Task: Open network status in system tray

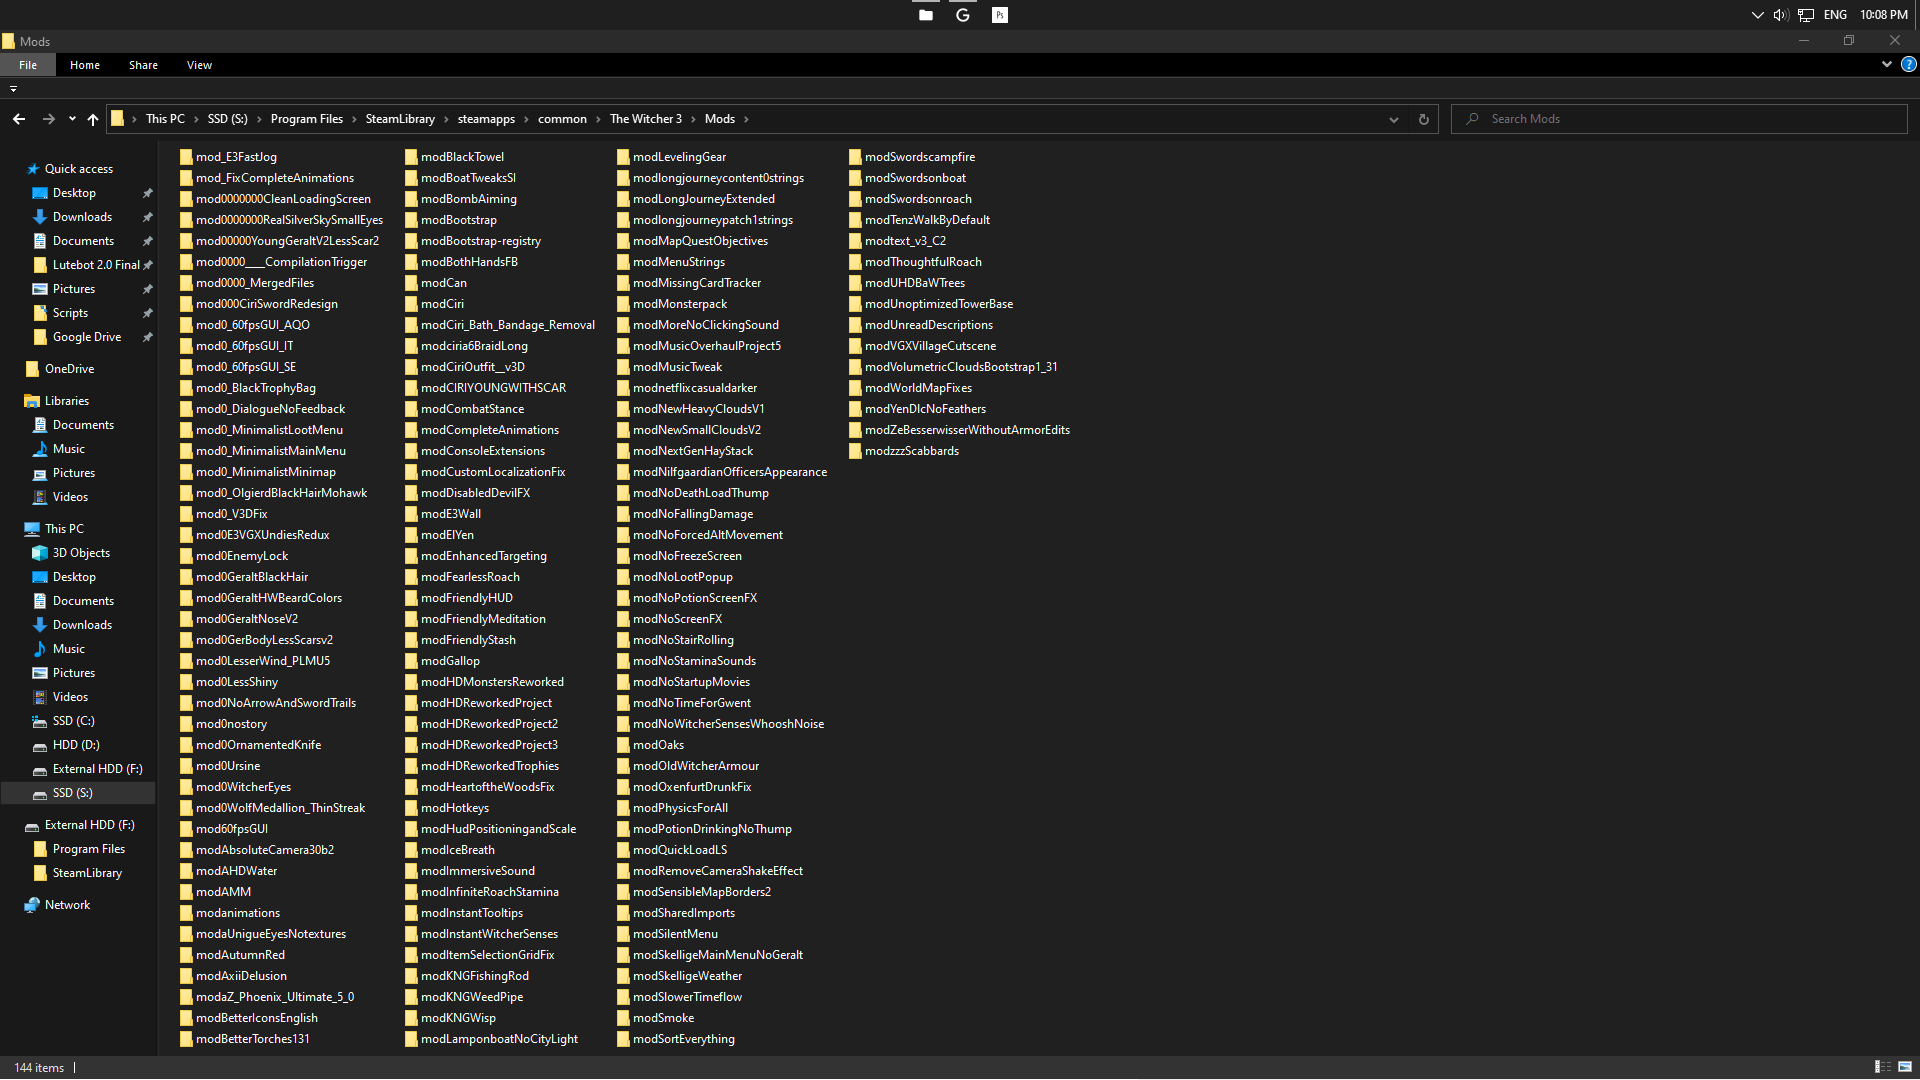Action: pos(1806,15)
